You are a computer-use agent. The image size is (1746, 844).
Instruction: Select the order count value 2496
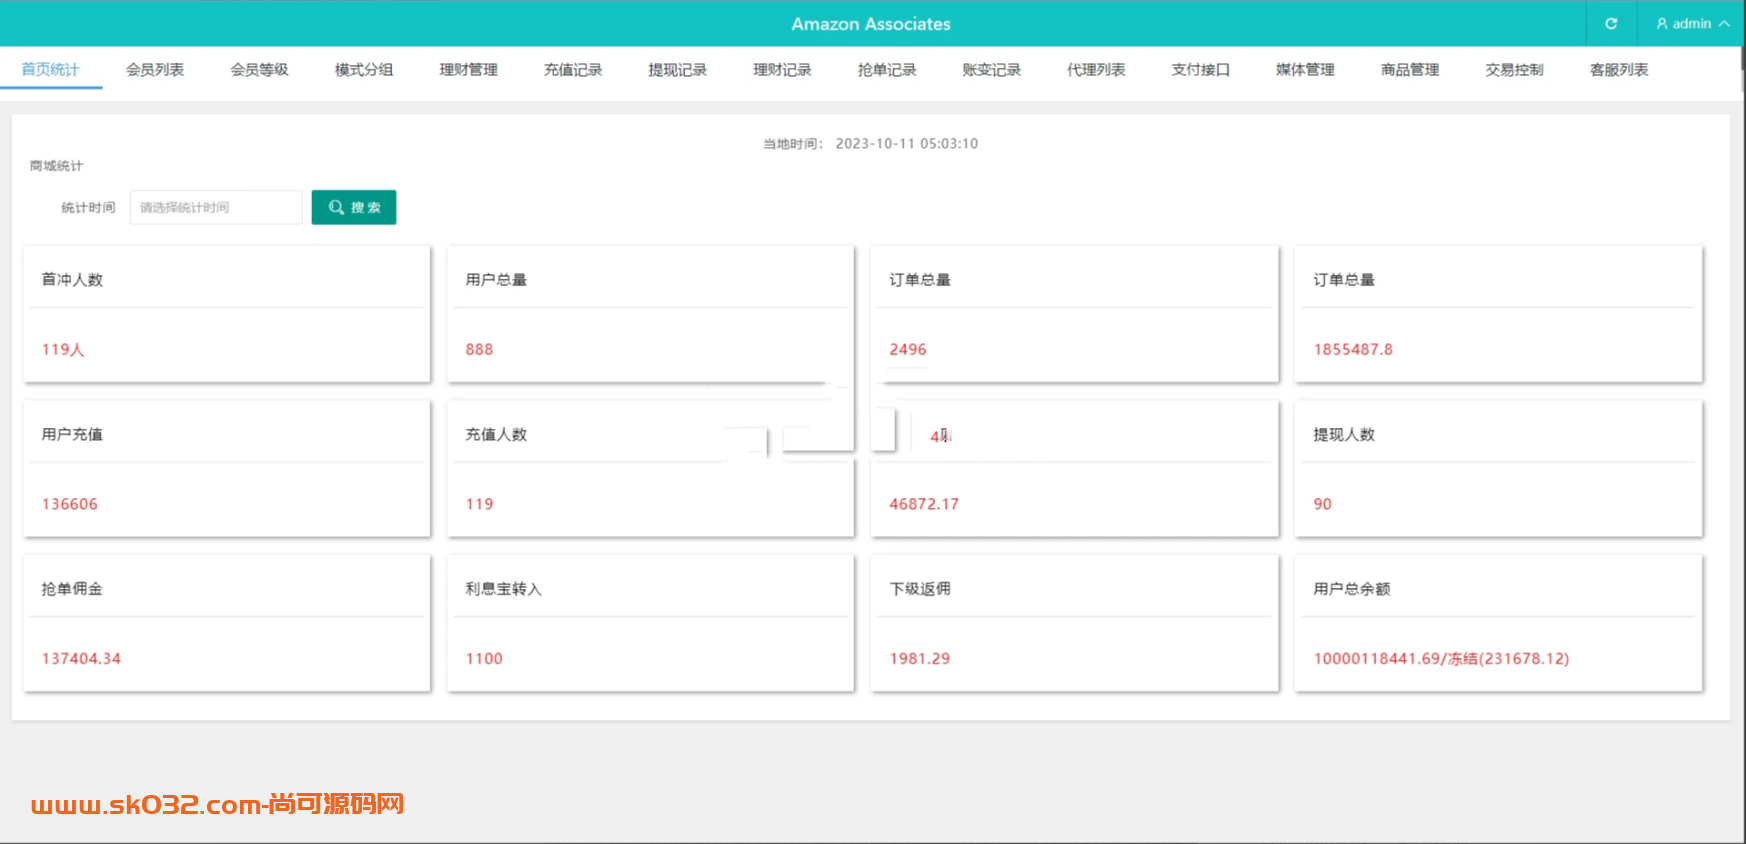coord(908,349)
